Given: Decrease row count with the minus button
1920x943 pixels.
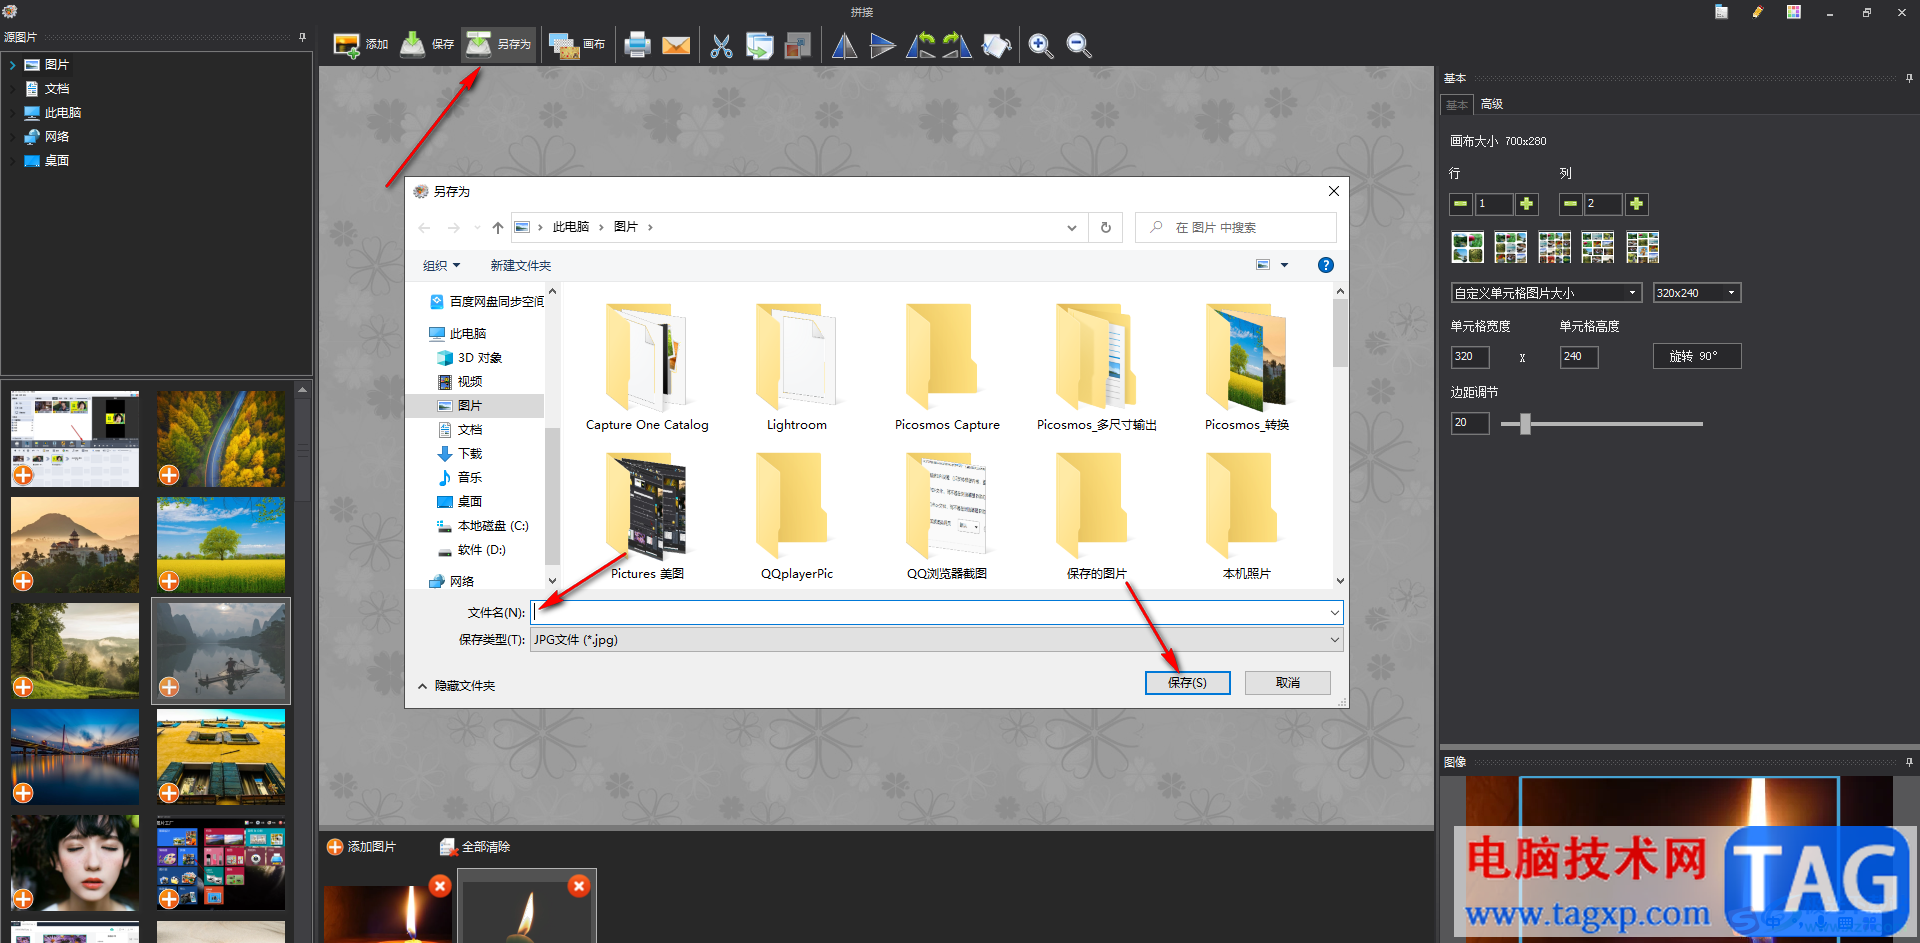Looking at the screenshot, I should pos(1460,204).
